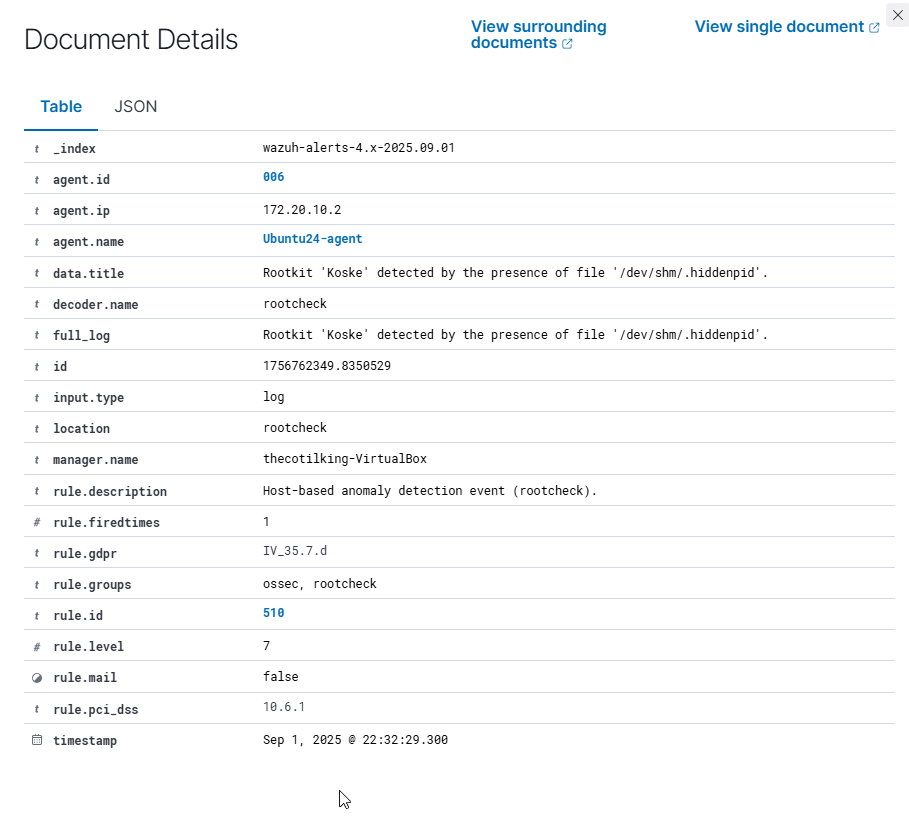909x818 pixels.
Task: Click the rule.firedtimes value 1
Action: [x=266, y=522]
